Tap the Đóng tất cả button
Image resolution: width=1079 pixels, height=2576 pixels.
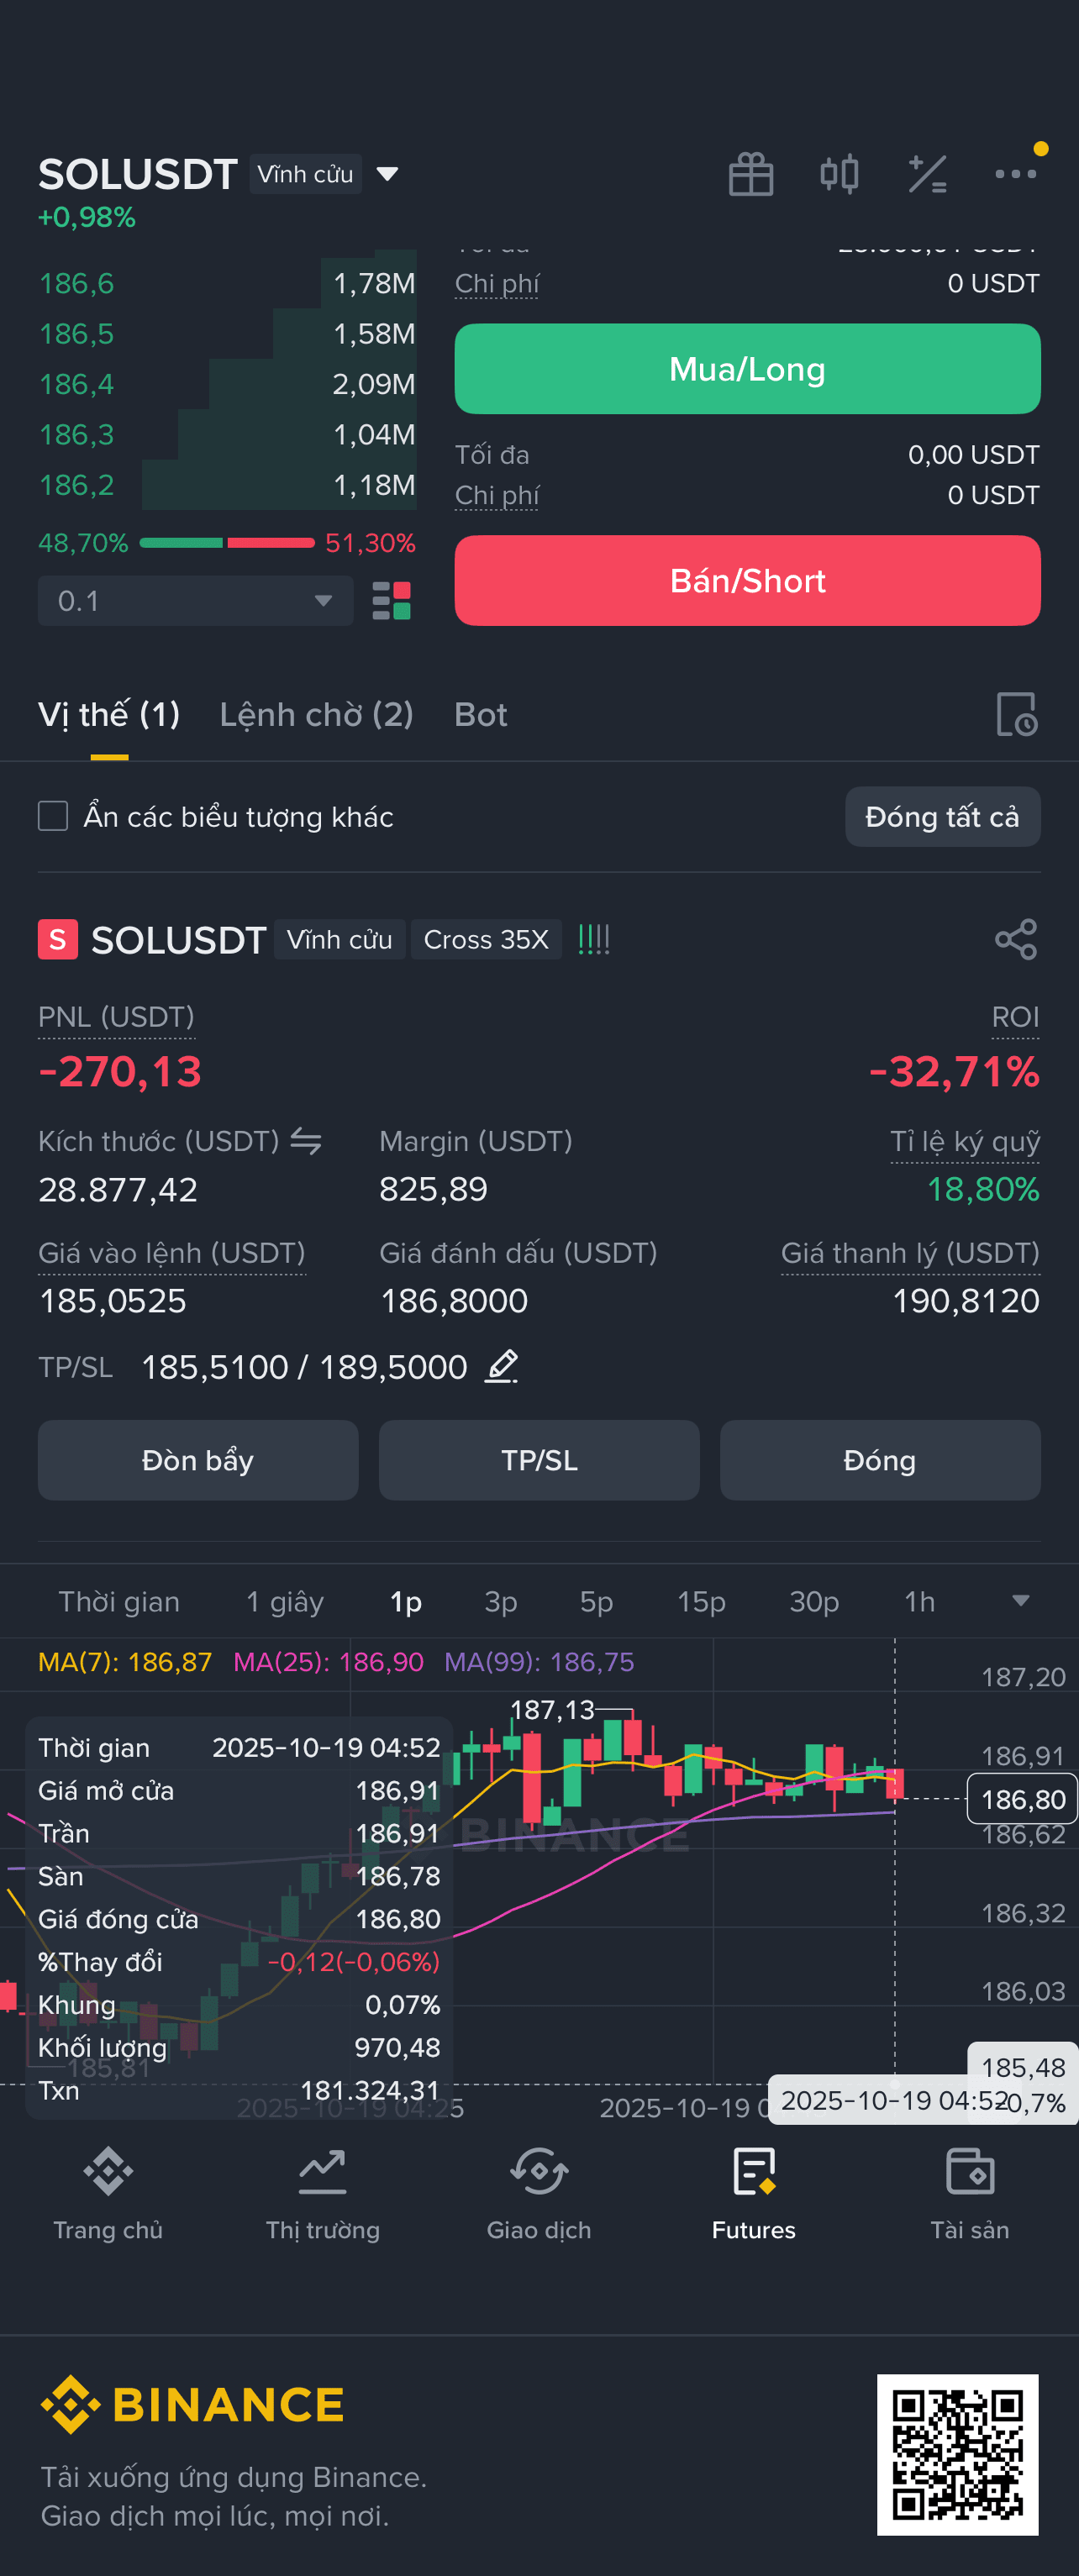pos(942,816)
